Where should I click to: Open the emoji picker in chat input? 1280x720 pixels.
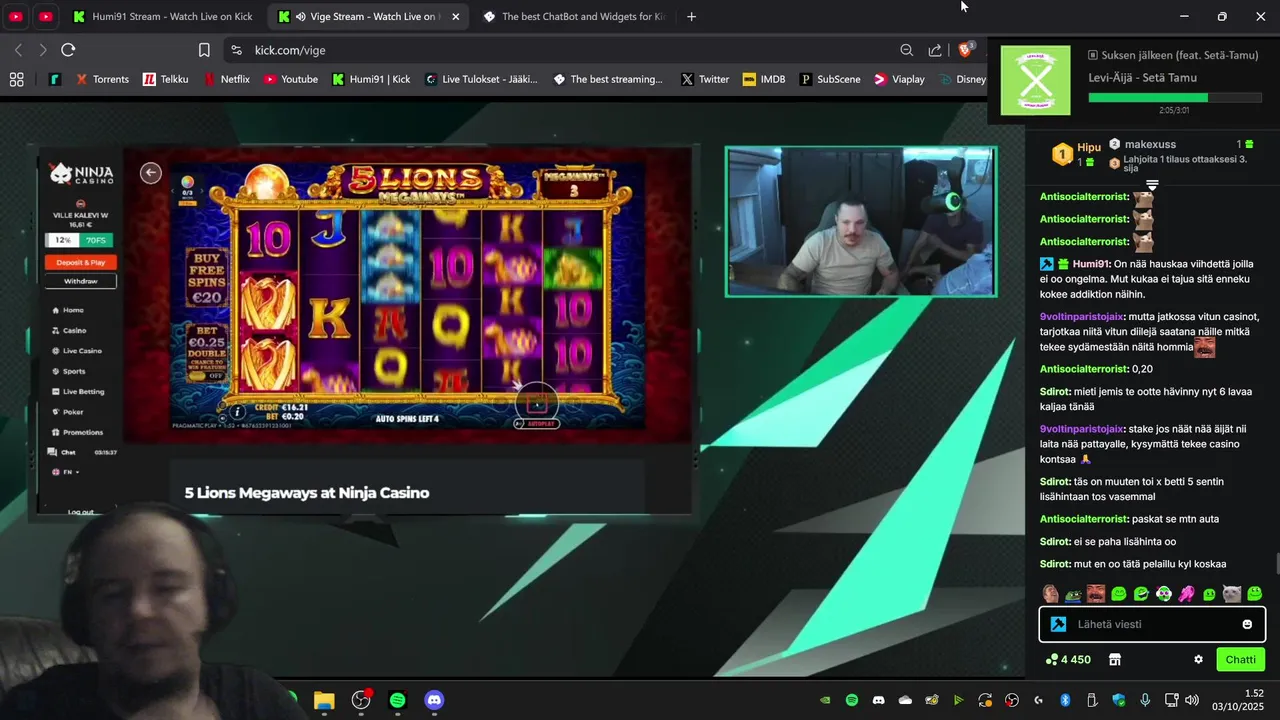pyautogui.click(x=1247, y=624)
